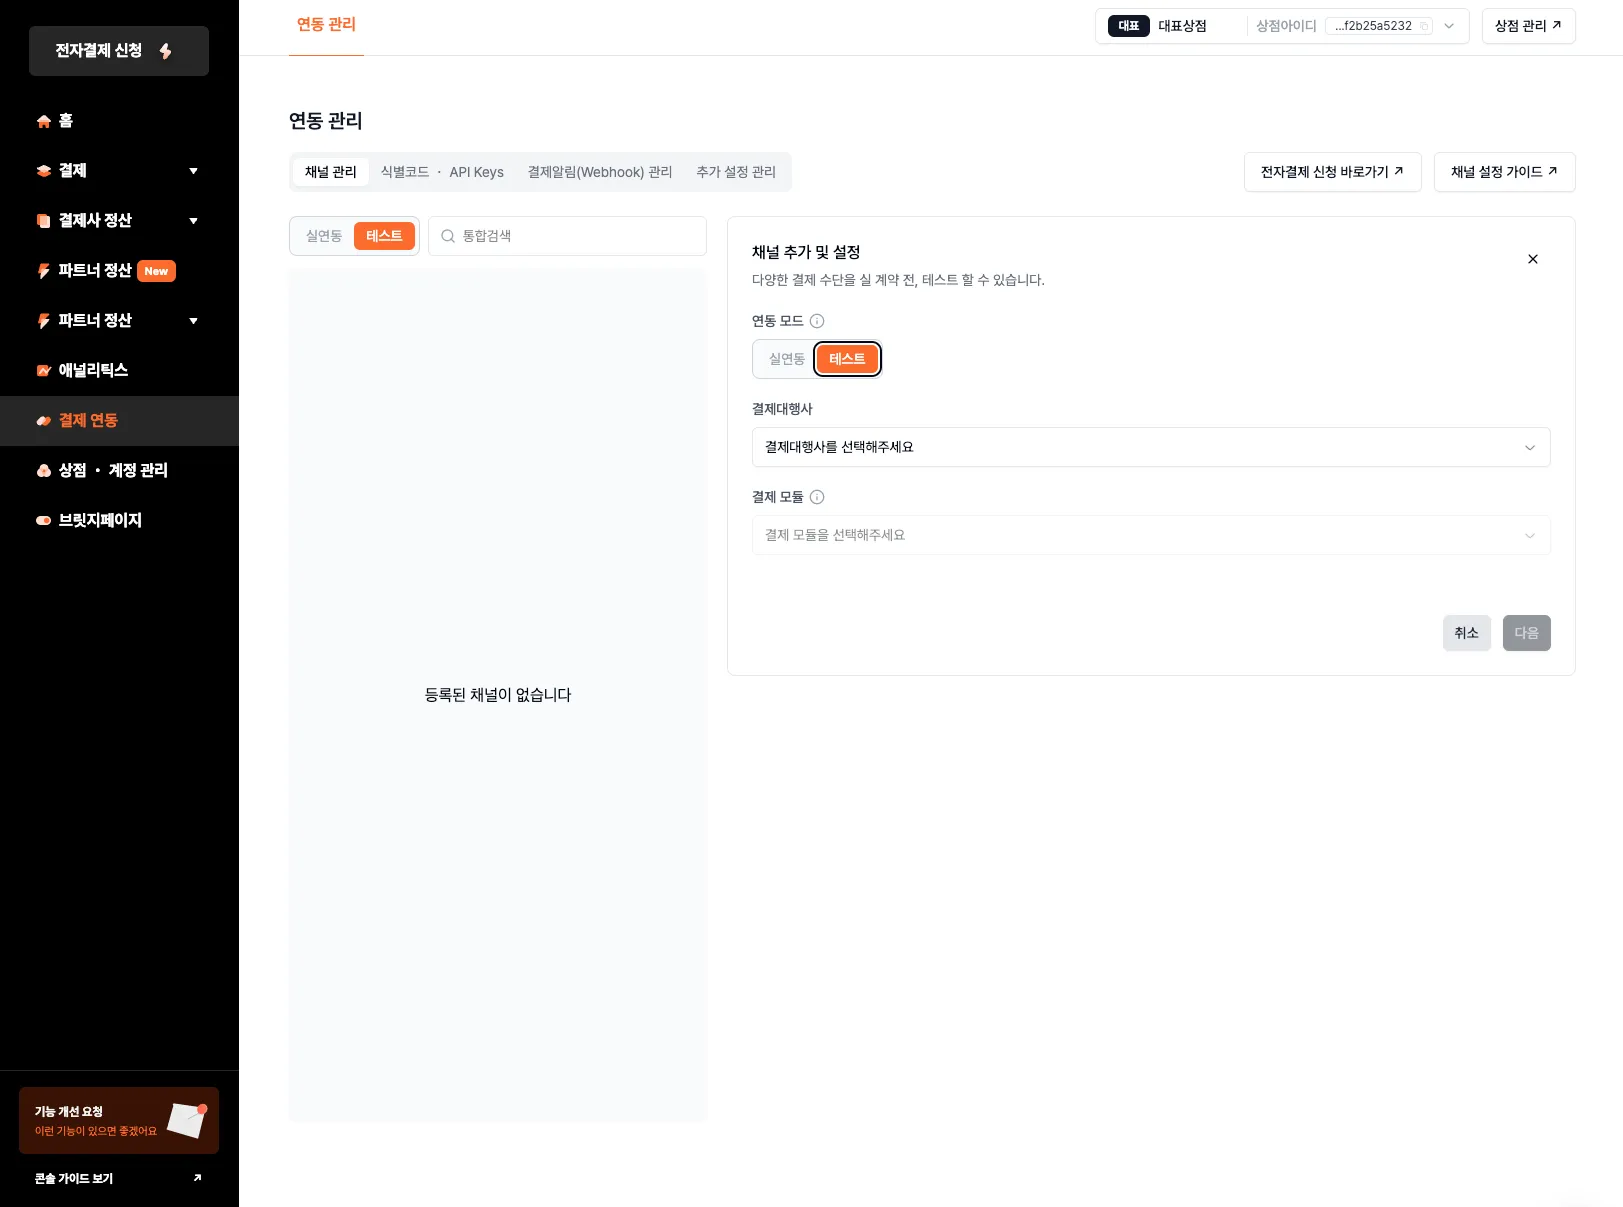Switch channel list to 실연동 mode

(x=324, y=236)
